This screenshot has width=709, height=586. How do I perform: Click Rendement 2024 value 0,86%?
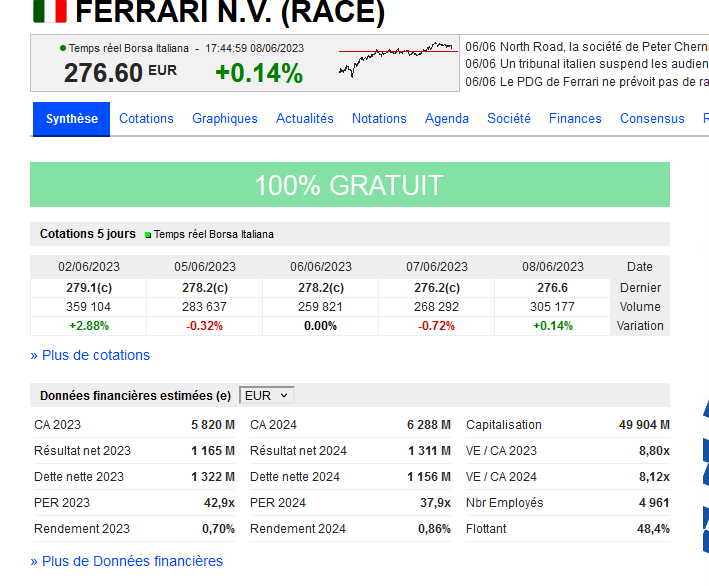435,529
